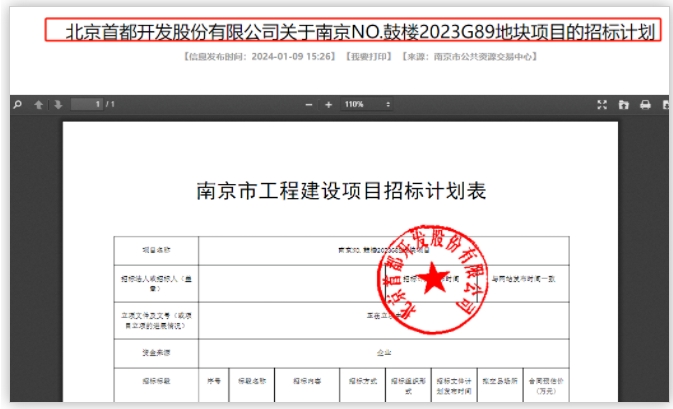Click the cut-off icon right of the printer
The width and height of the screenshot is (673, 409).
[666, 105]
